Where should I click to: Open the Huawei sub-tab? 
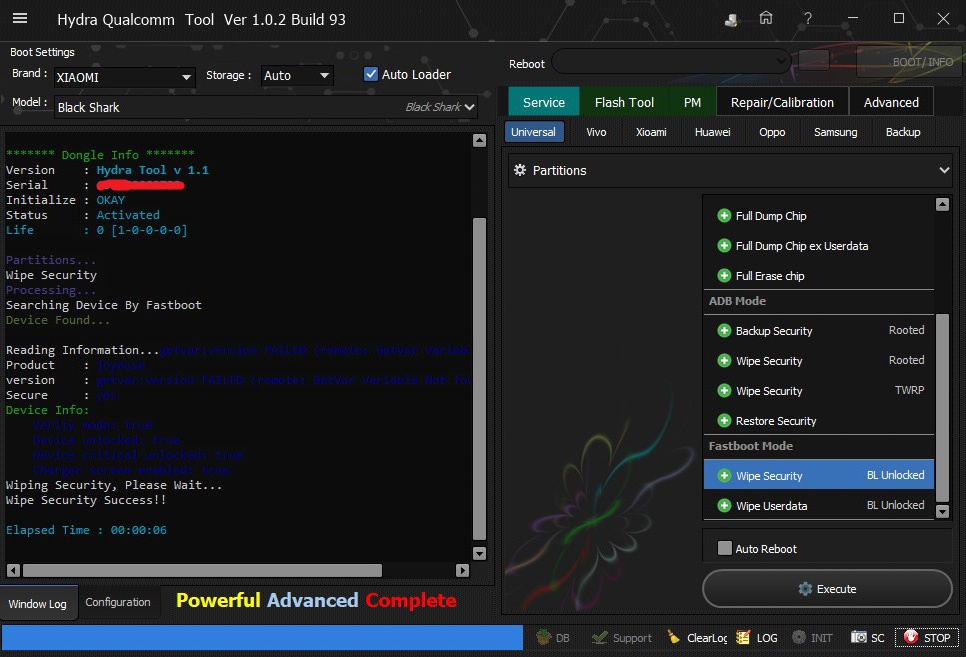712,132
